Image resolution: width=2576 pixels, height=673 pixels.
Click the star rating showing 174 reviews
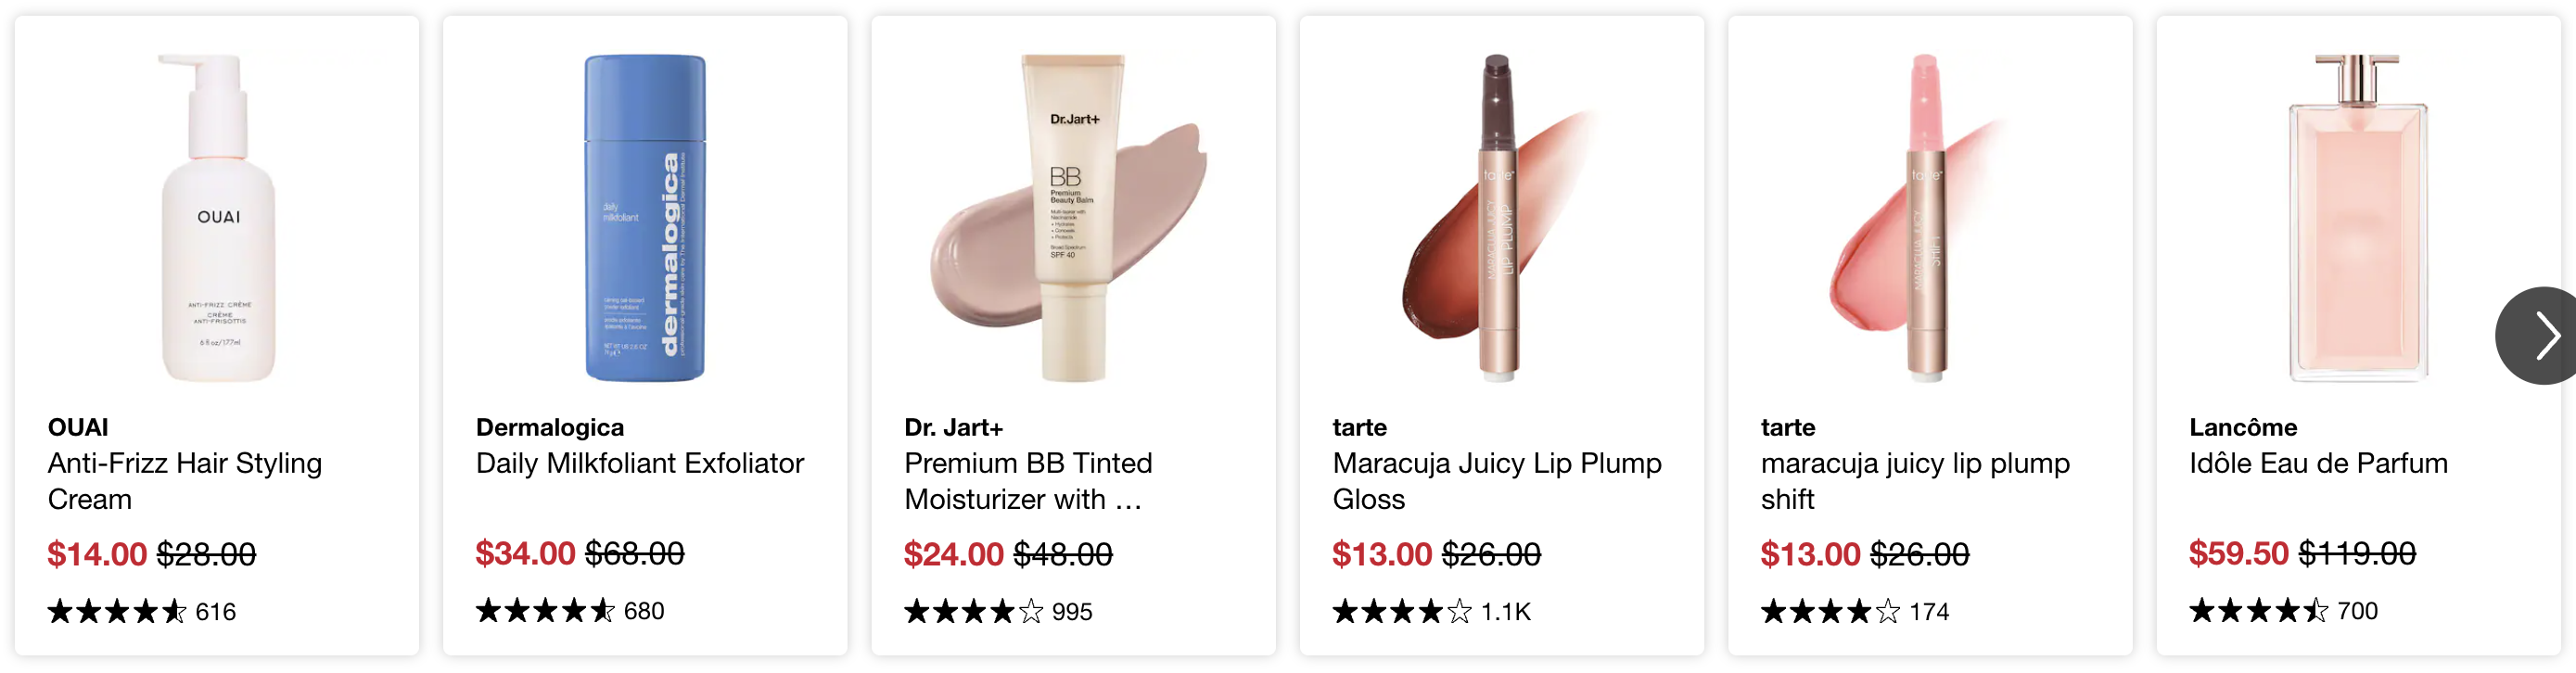(x=1855, y=611)
